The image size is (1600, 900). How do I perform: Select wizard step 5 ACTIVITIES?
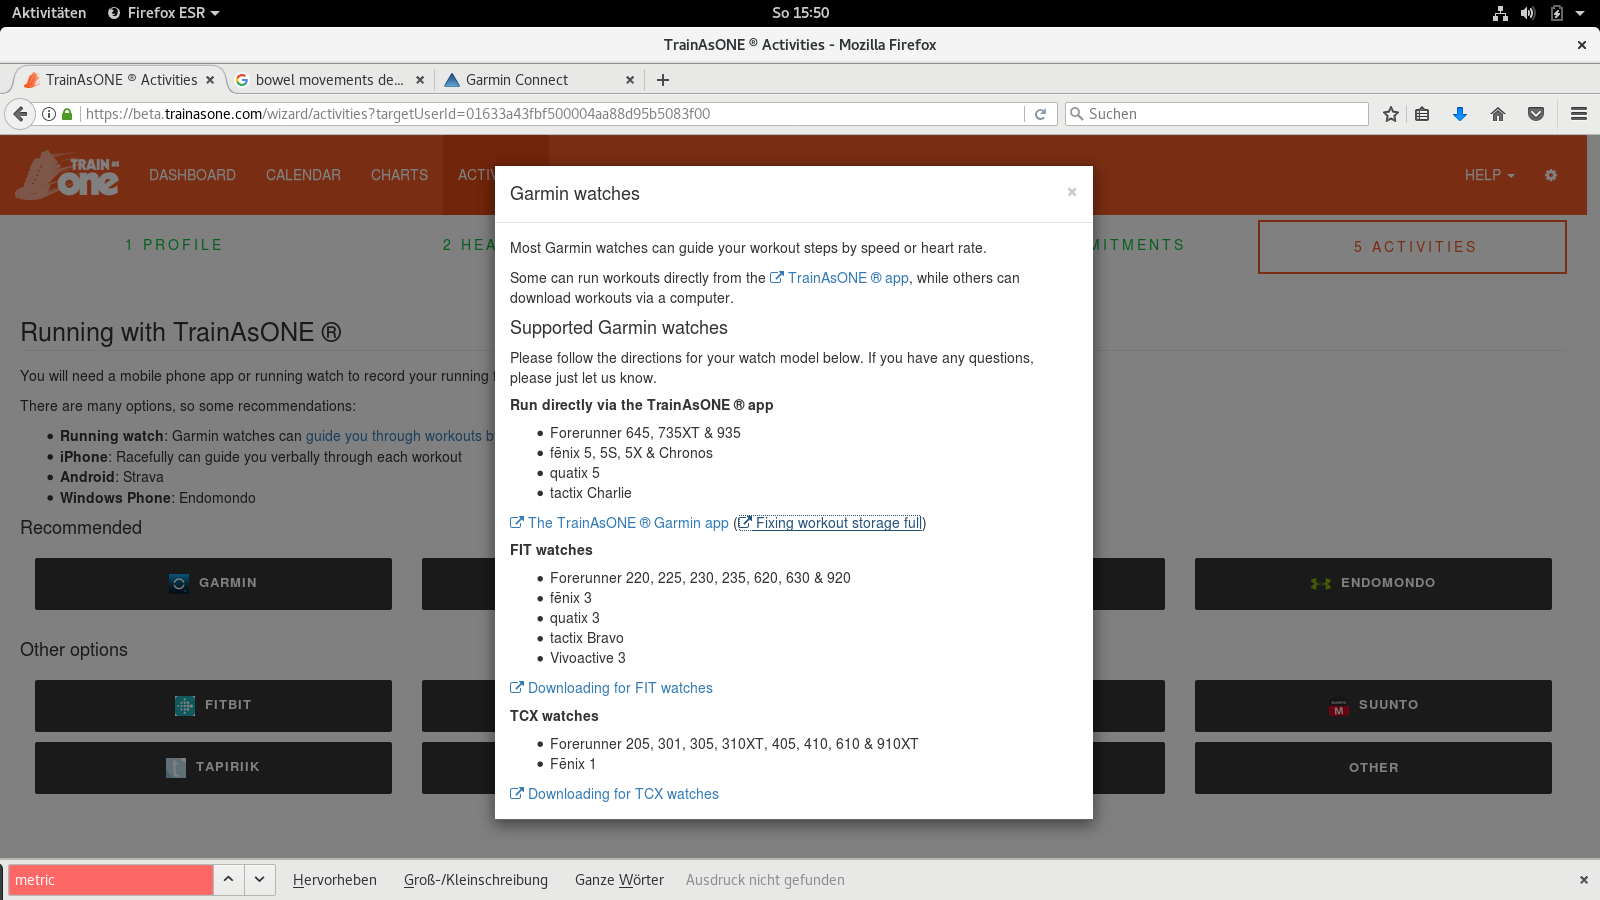1413,247
